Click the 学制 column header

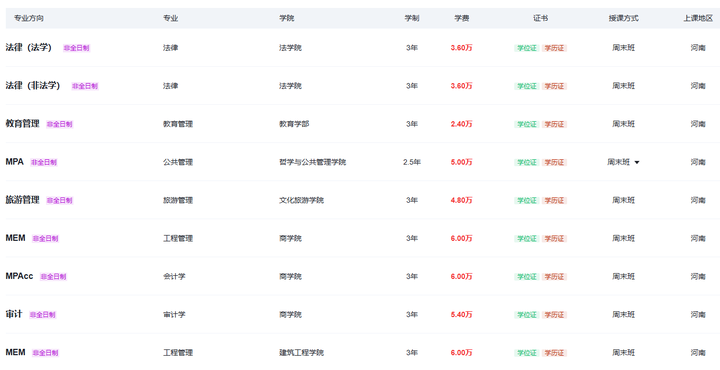(411, 18)
